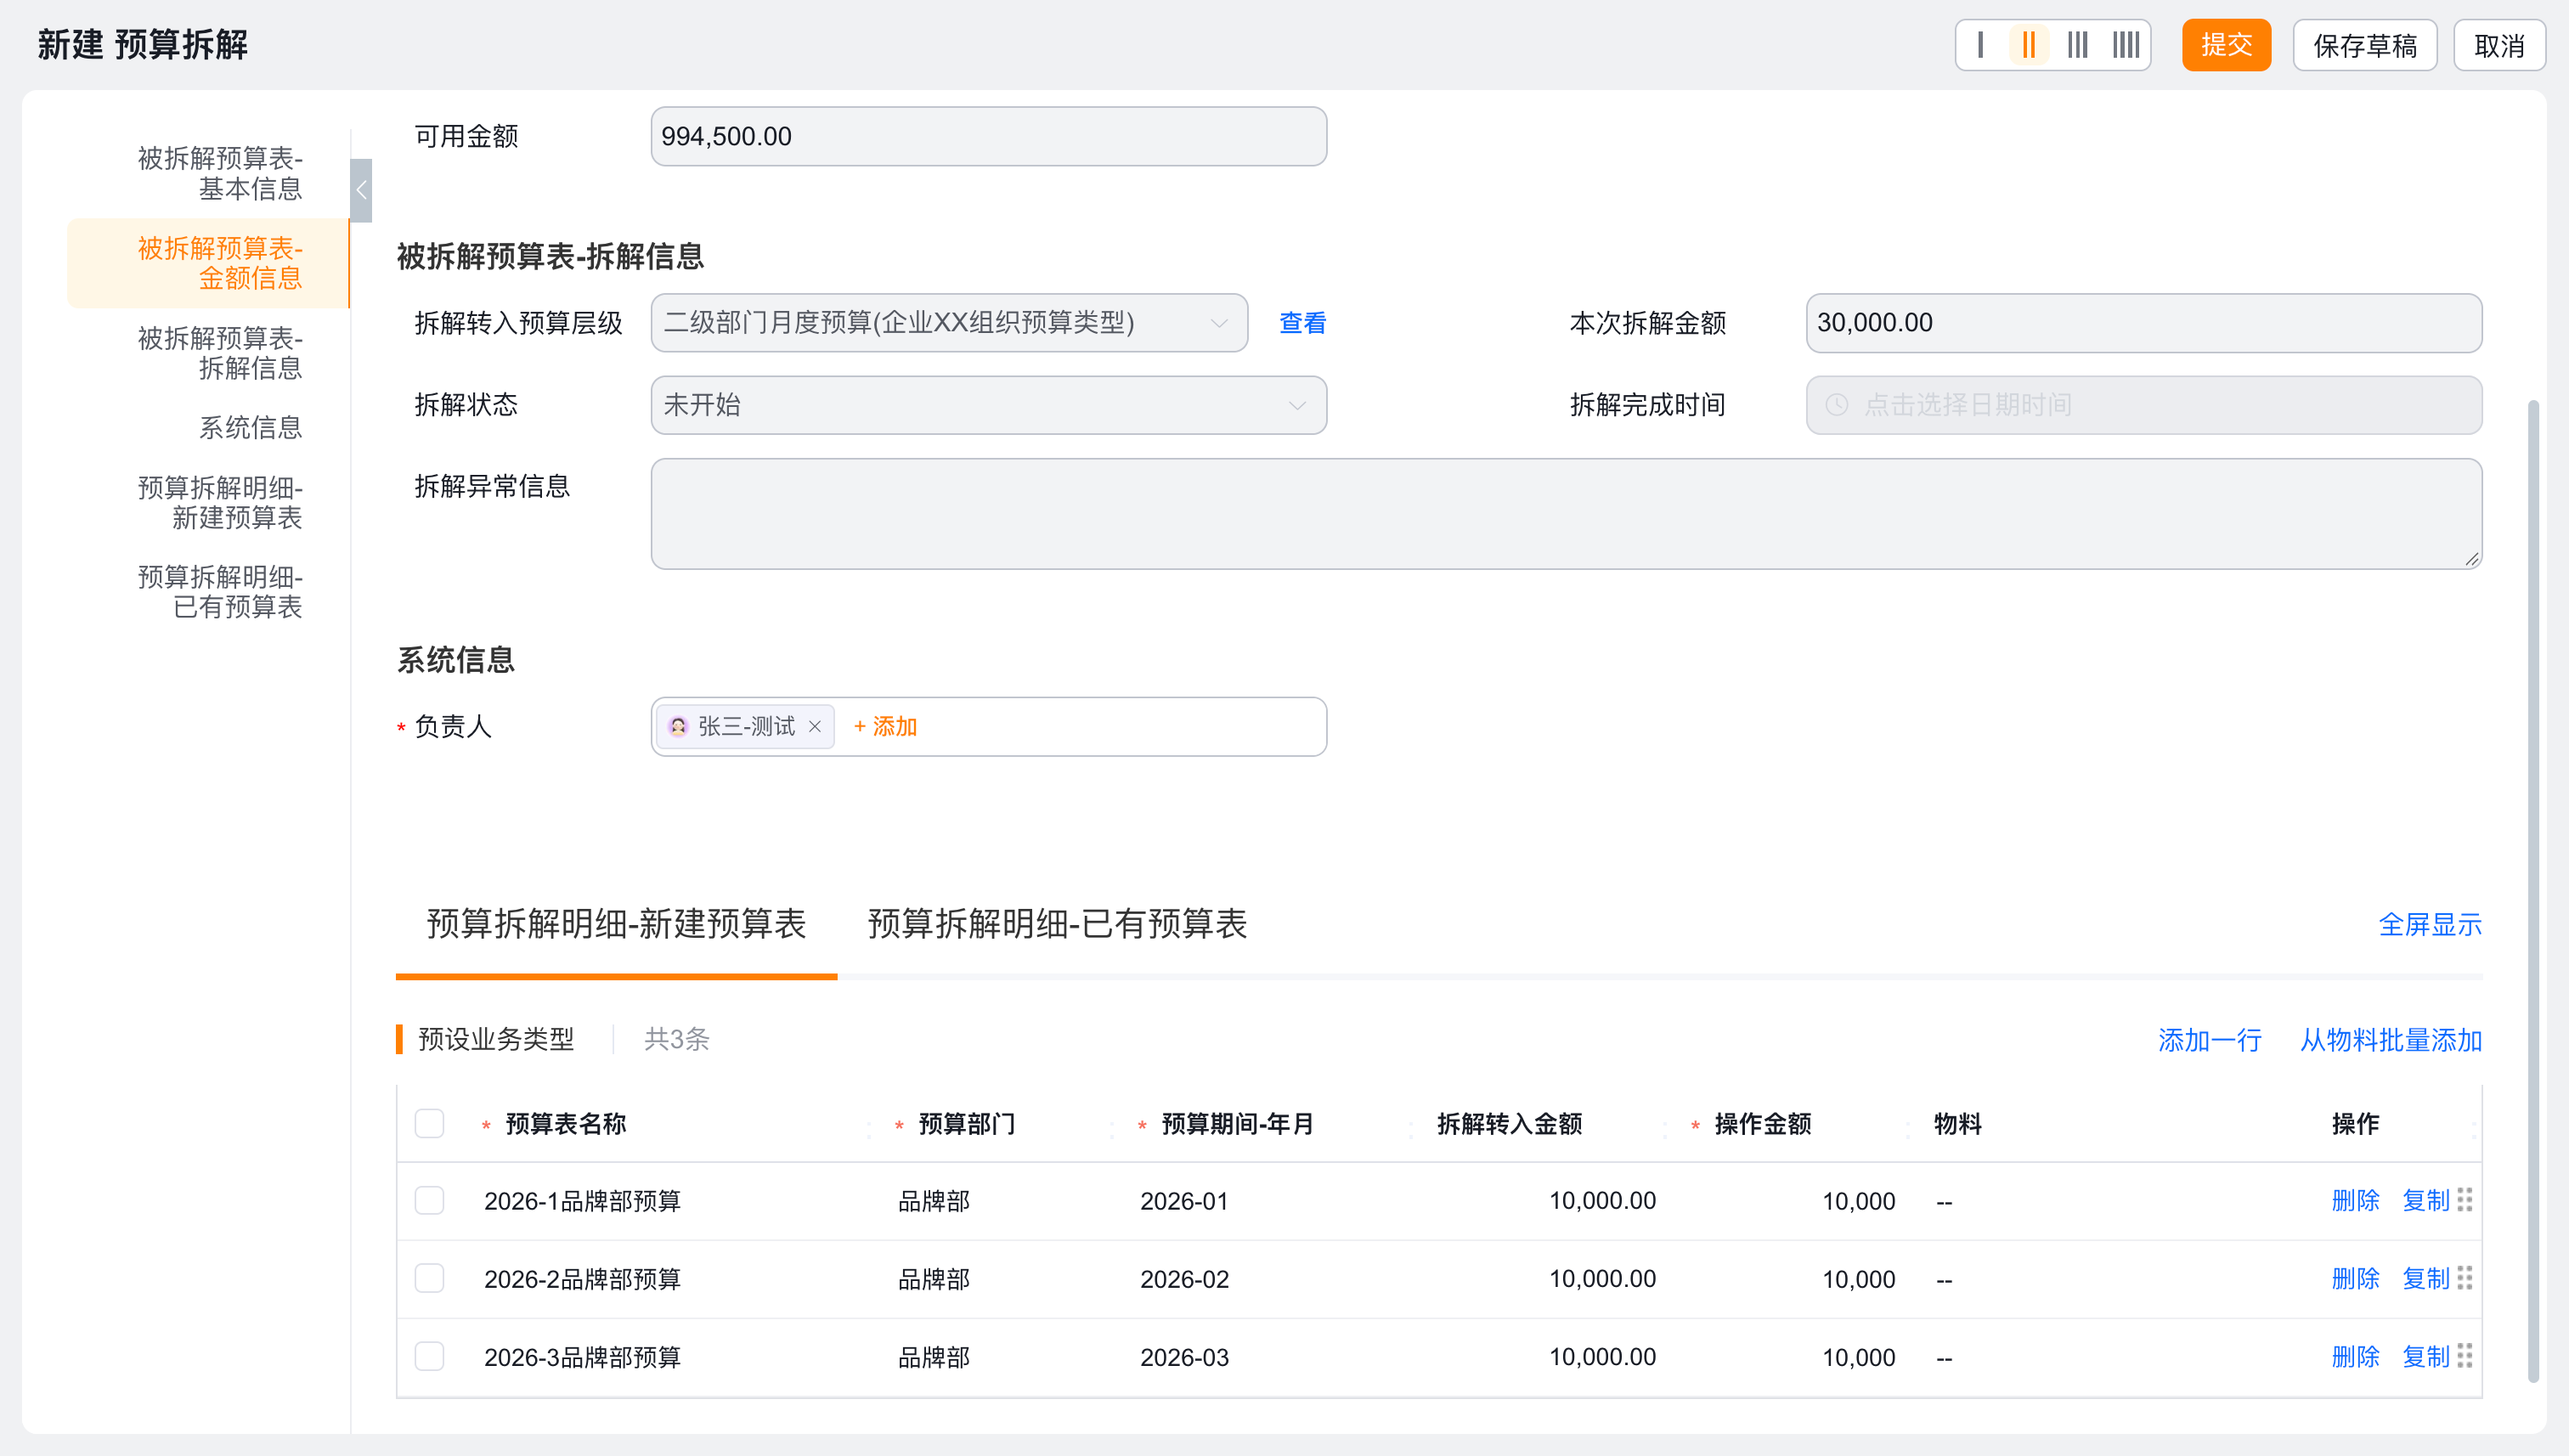Open the 拆解状态 dropdown
The height and width of the screenshot is (1456, 2569).
988,405
